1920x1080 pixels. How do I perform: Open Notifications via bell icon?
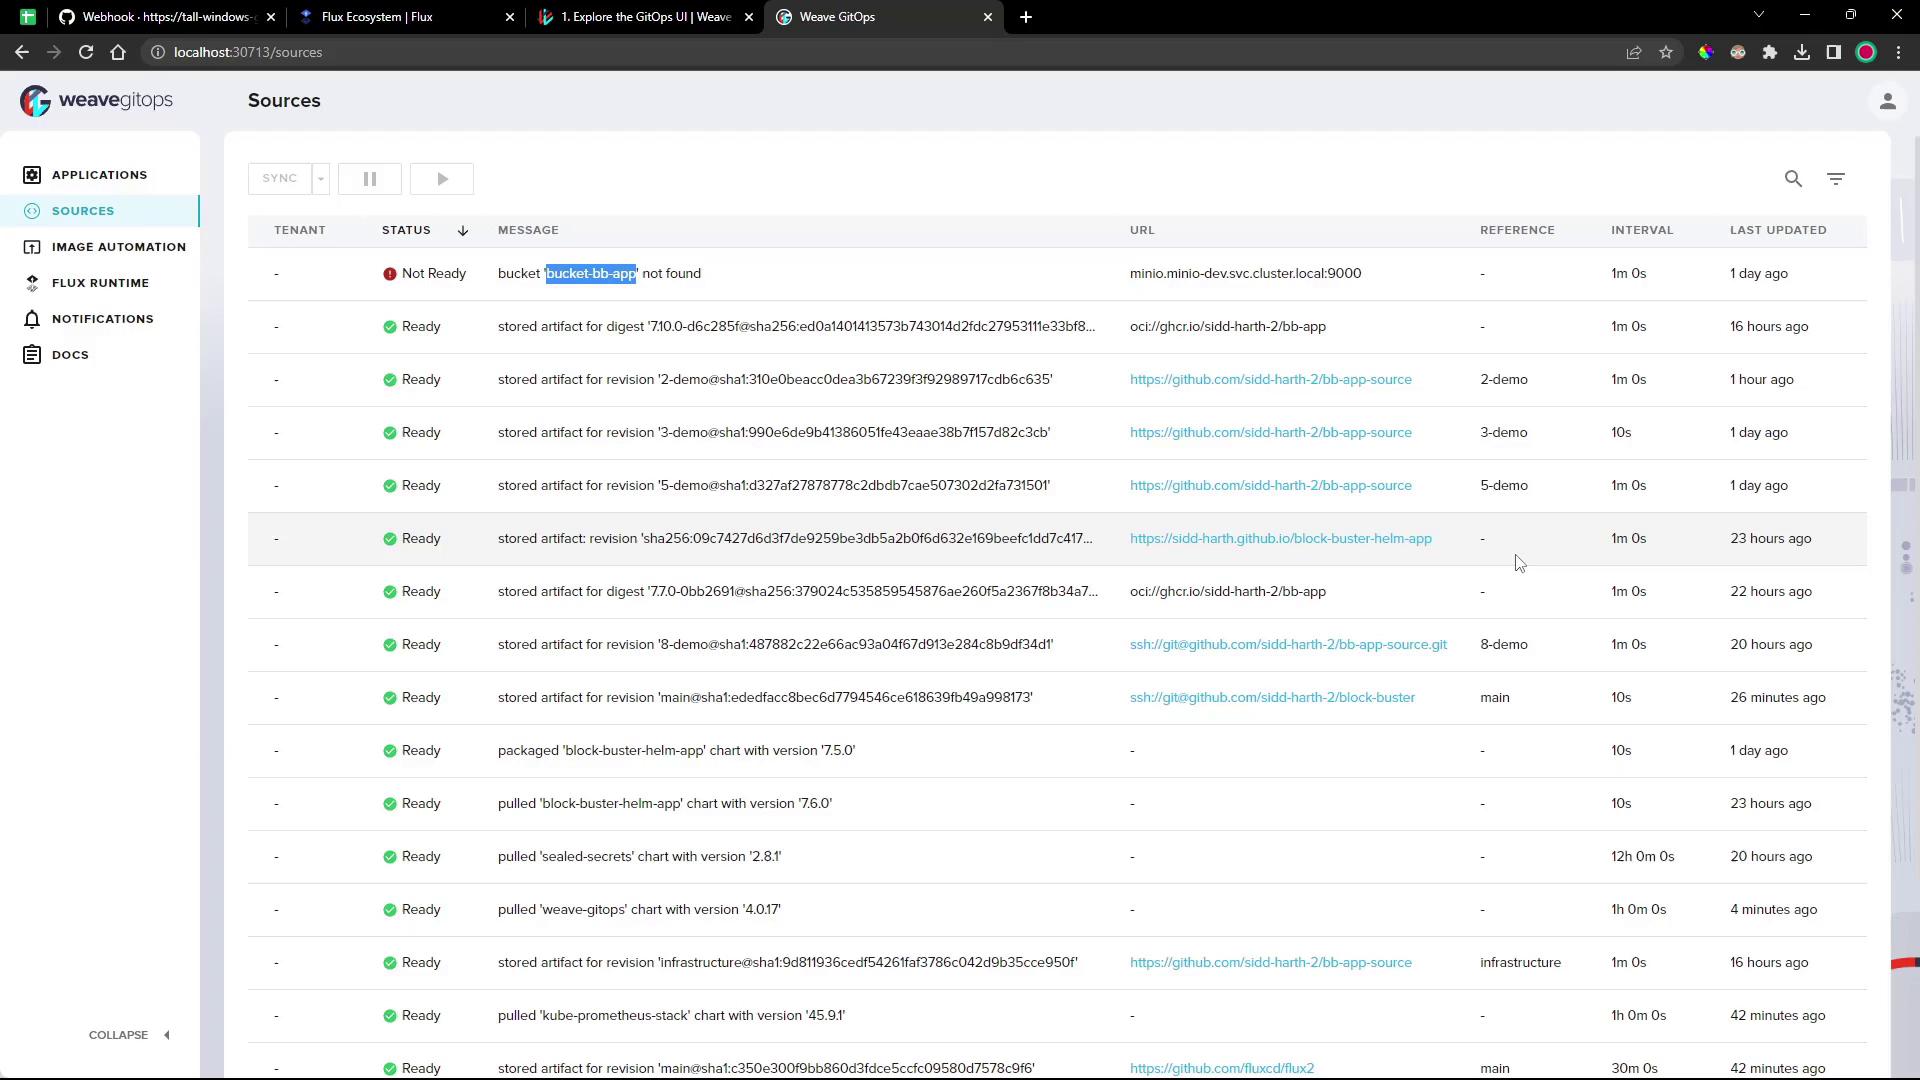click(x=32, y=319)
